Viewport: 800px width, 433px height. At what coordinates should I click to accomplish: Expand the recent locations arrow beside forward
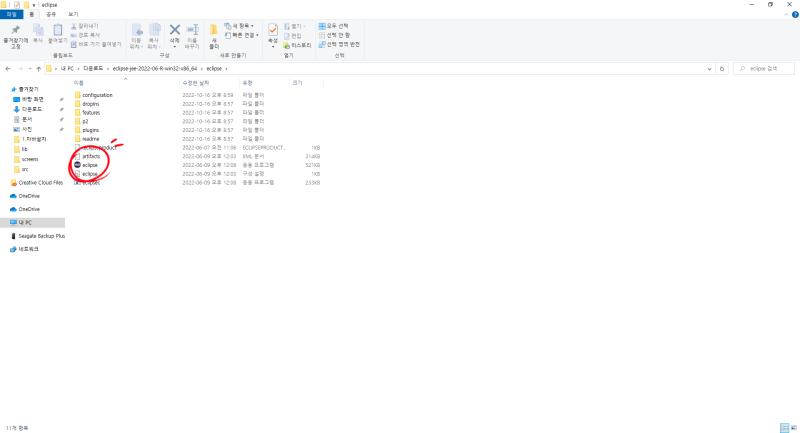[30, 68]
